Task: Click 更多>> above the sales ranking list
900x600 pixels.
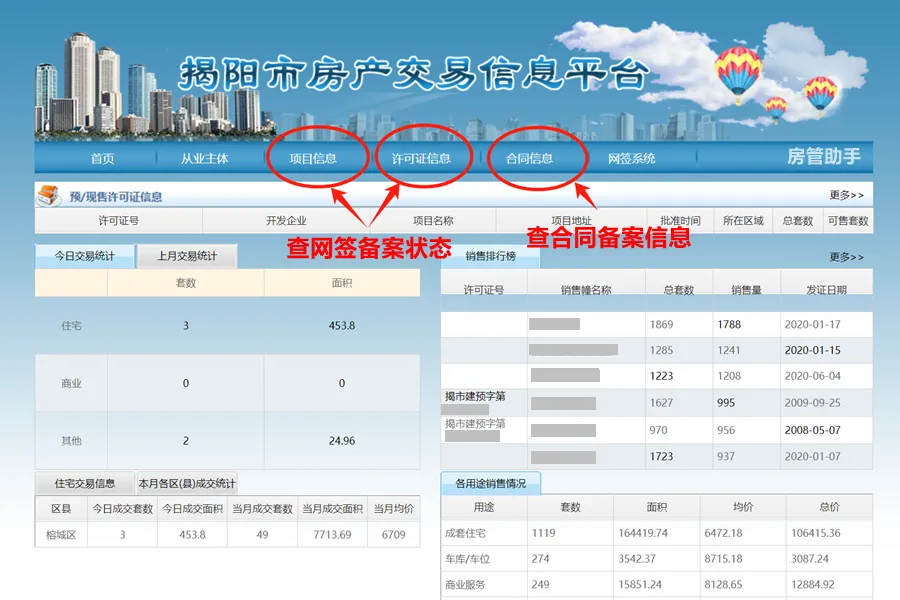Action: pos(845,257)
